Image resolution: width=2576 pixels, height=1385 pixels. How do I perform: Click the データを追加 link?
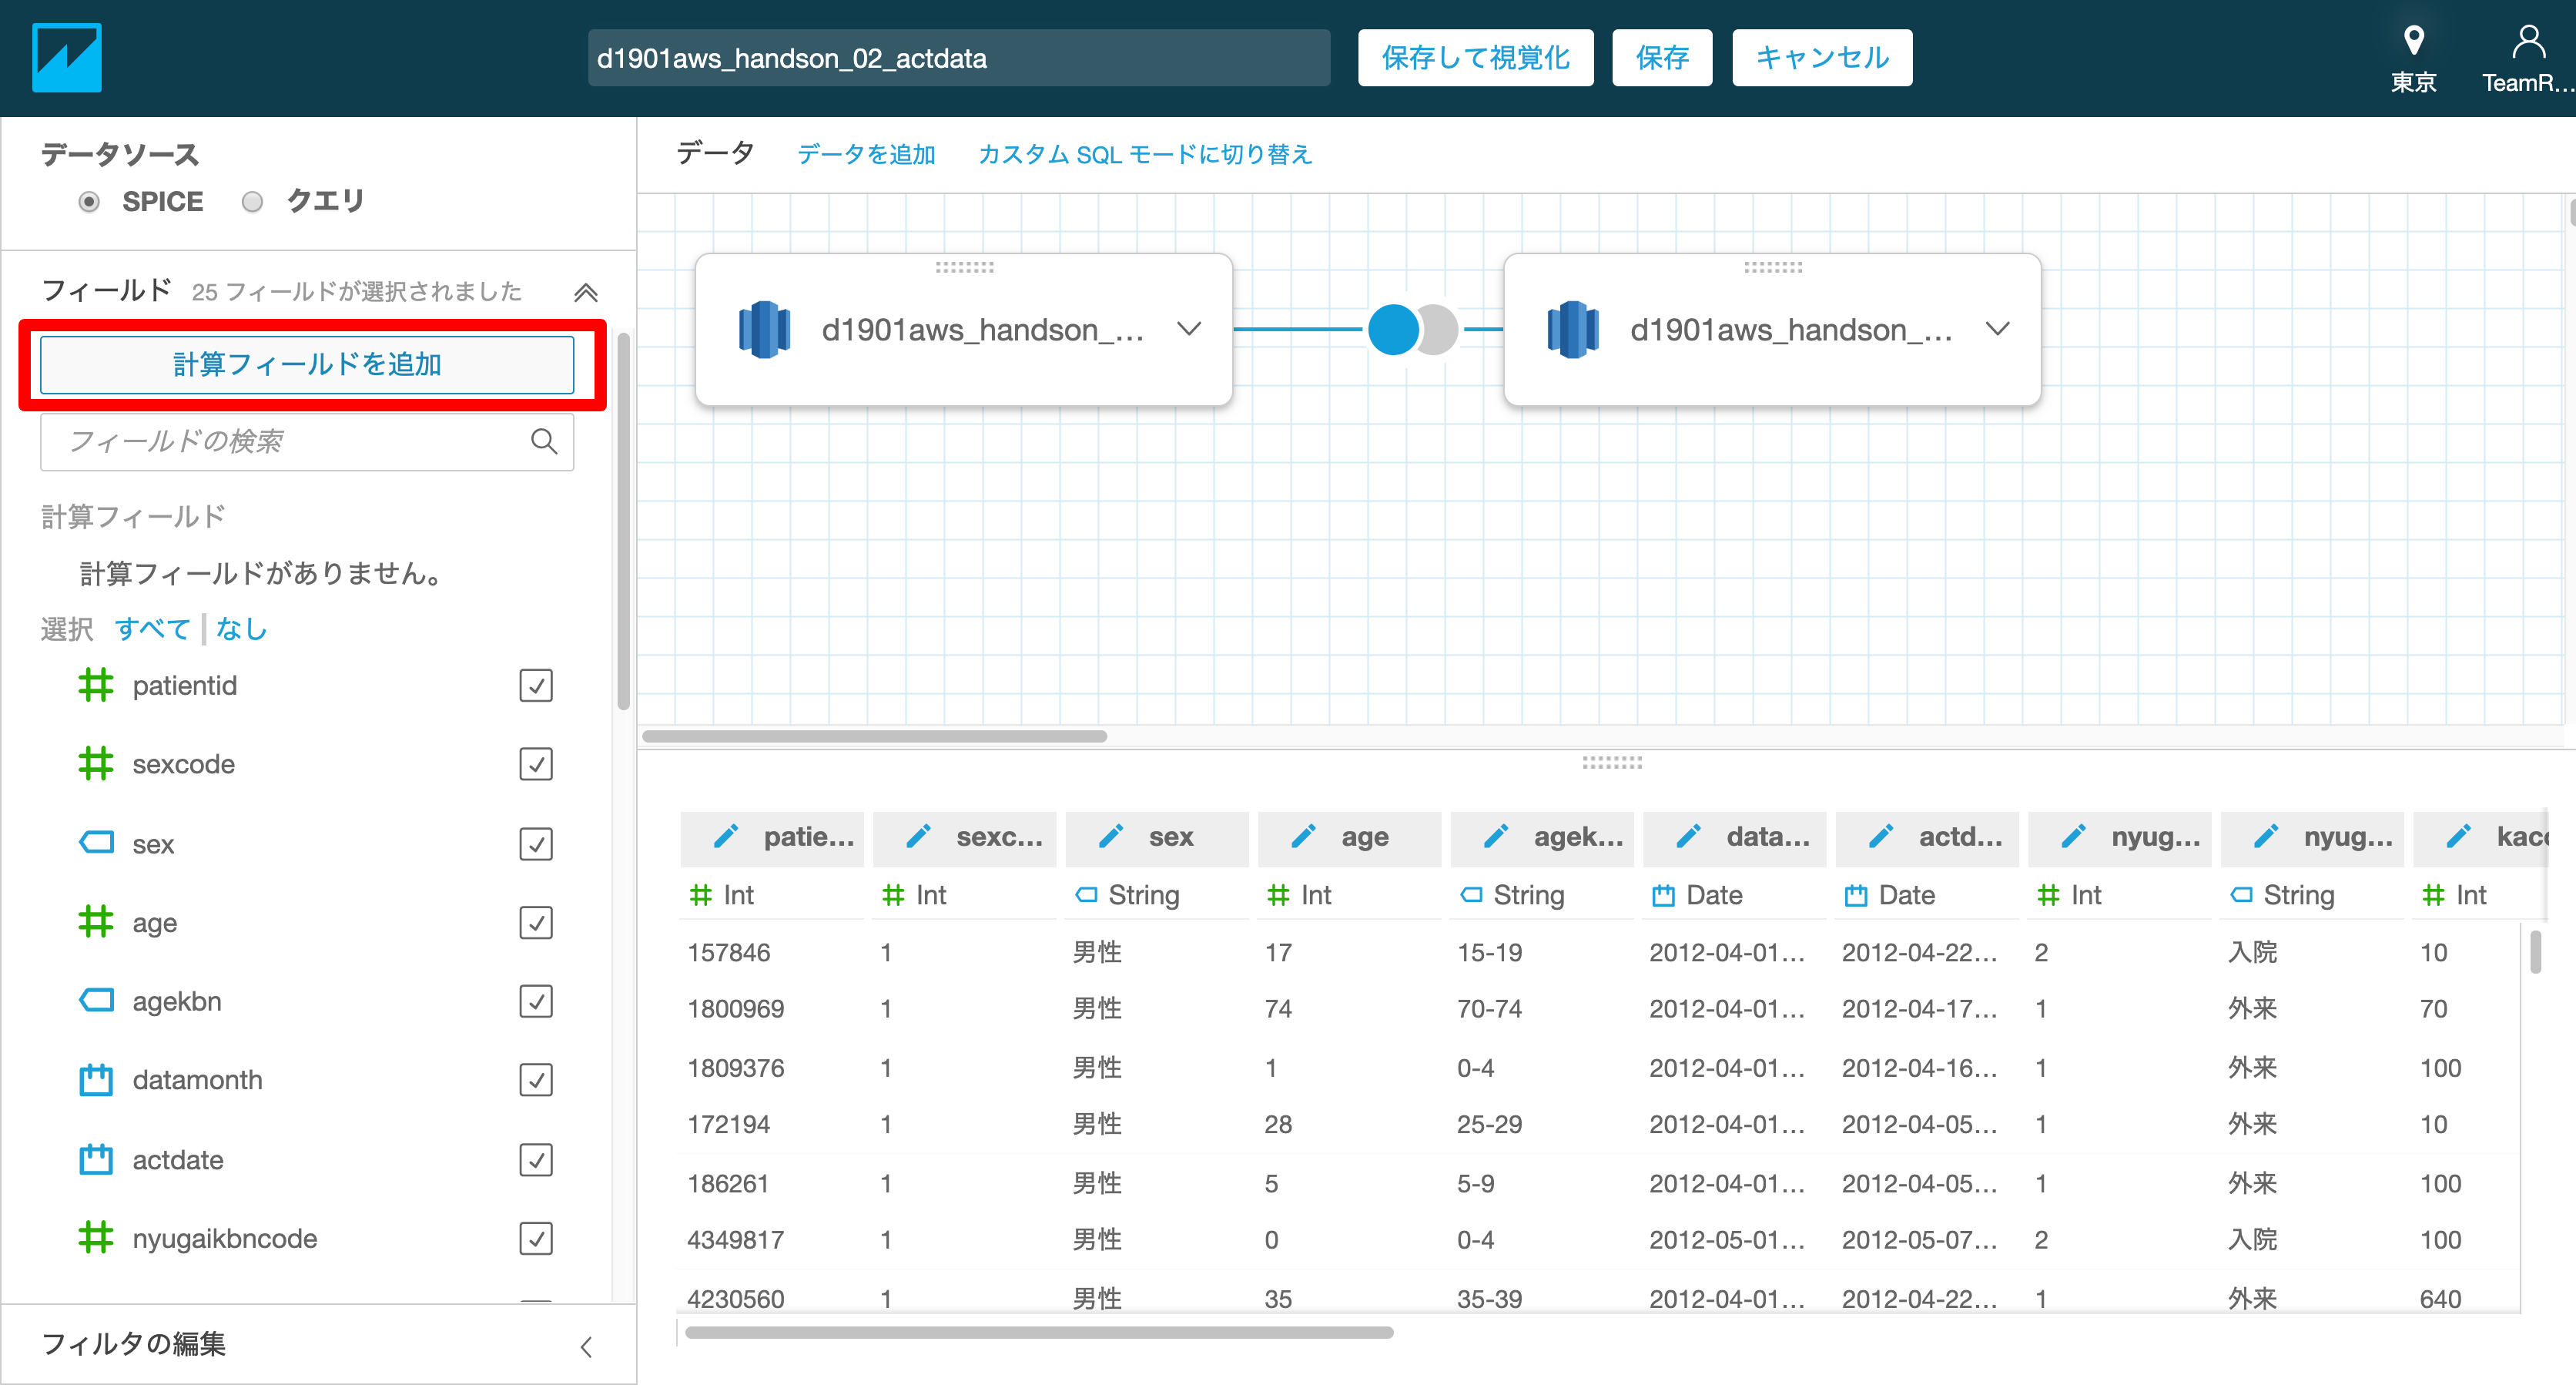(866, 154)
